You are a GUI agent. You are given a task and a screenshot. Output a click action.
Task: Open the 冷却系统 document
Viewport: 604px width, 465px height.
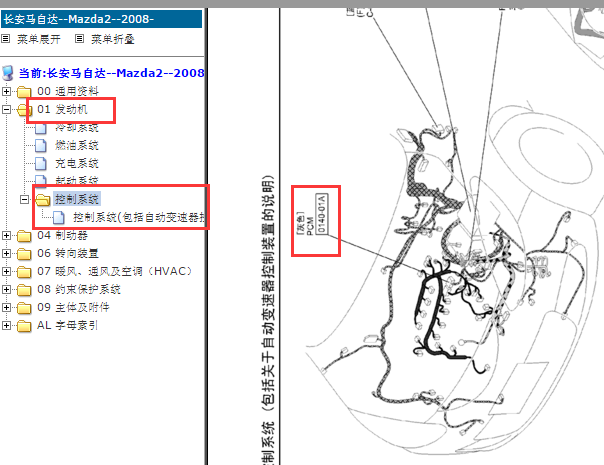(77, 127)
